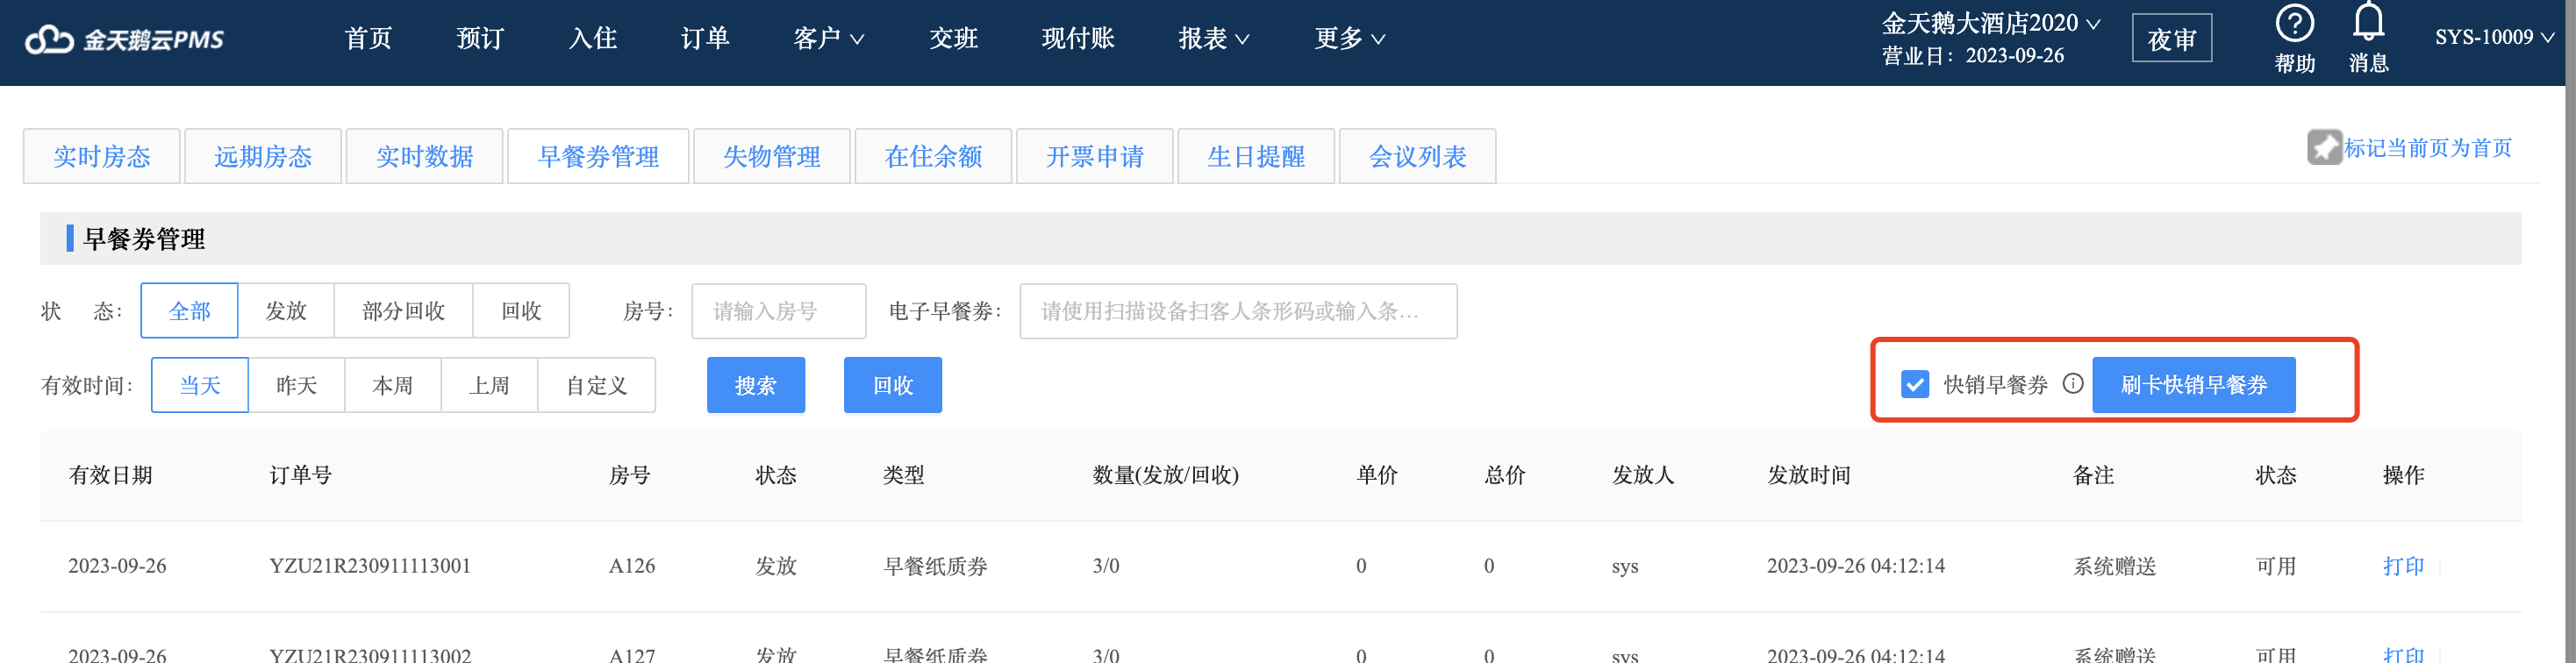This screenshot has height=663, width=2576.
Task: Select the 全部 status filter
Action: point(190,311)
